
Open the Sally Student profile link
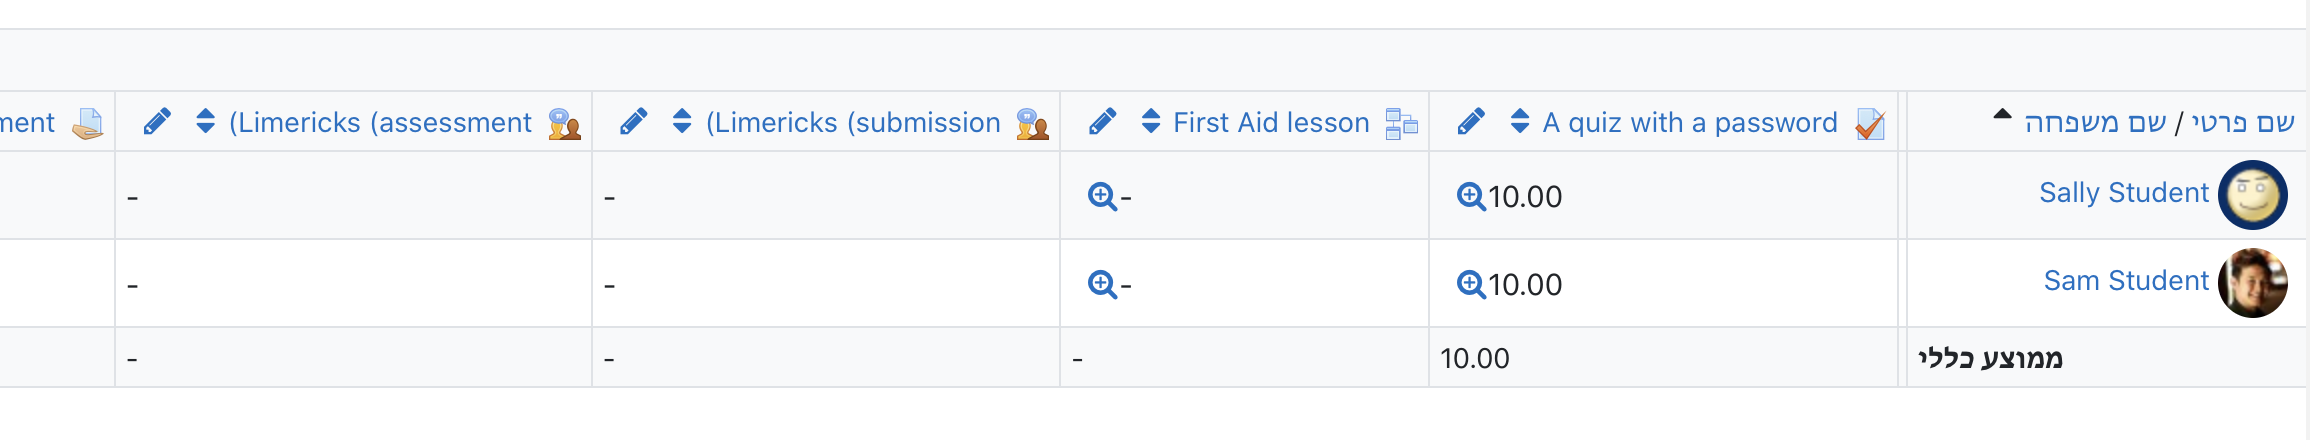[x=2124, y=193]
